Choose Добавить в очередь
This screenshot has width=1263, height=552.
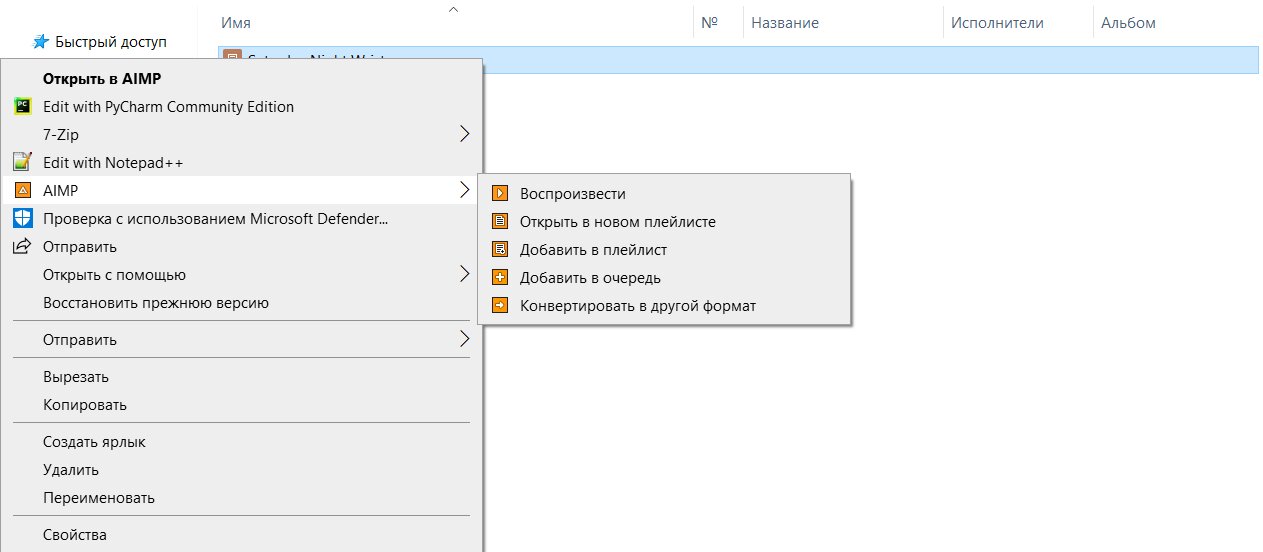[x=665, y=278]
